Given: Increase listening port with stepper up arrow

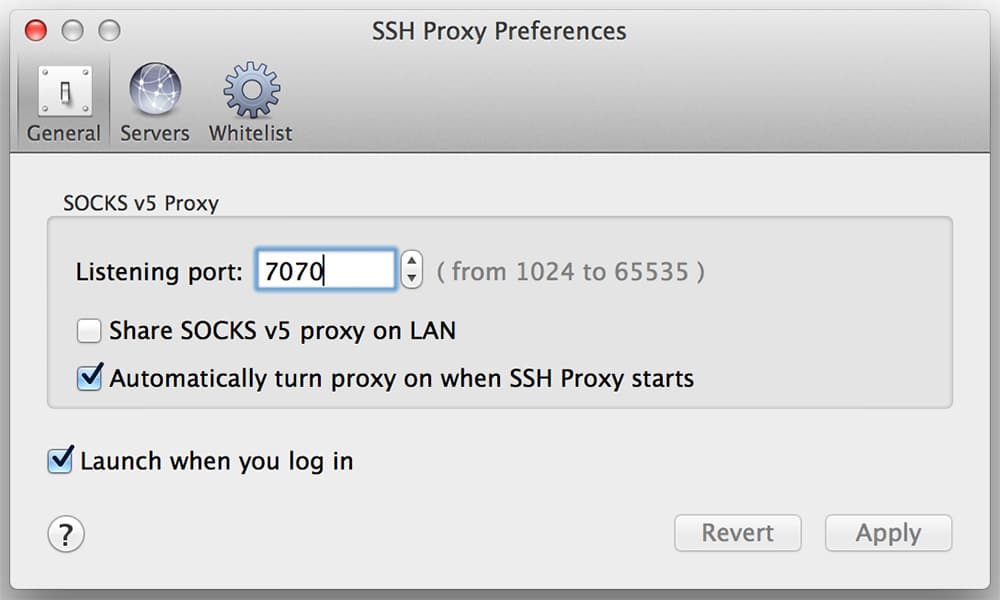Looking at the screenshot, I should (x=412, y=261).
